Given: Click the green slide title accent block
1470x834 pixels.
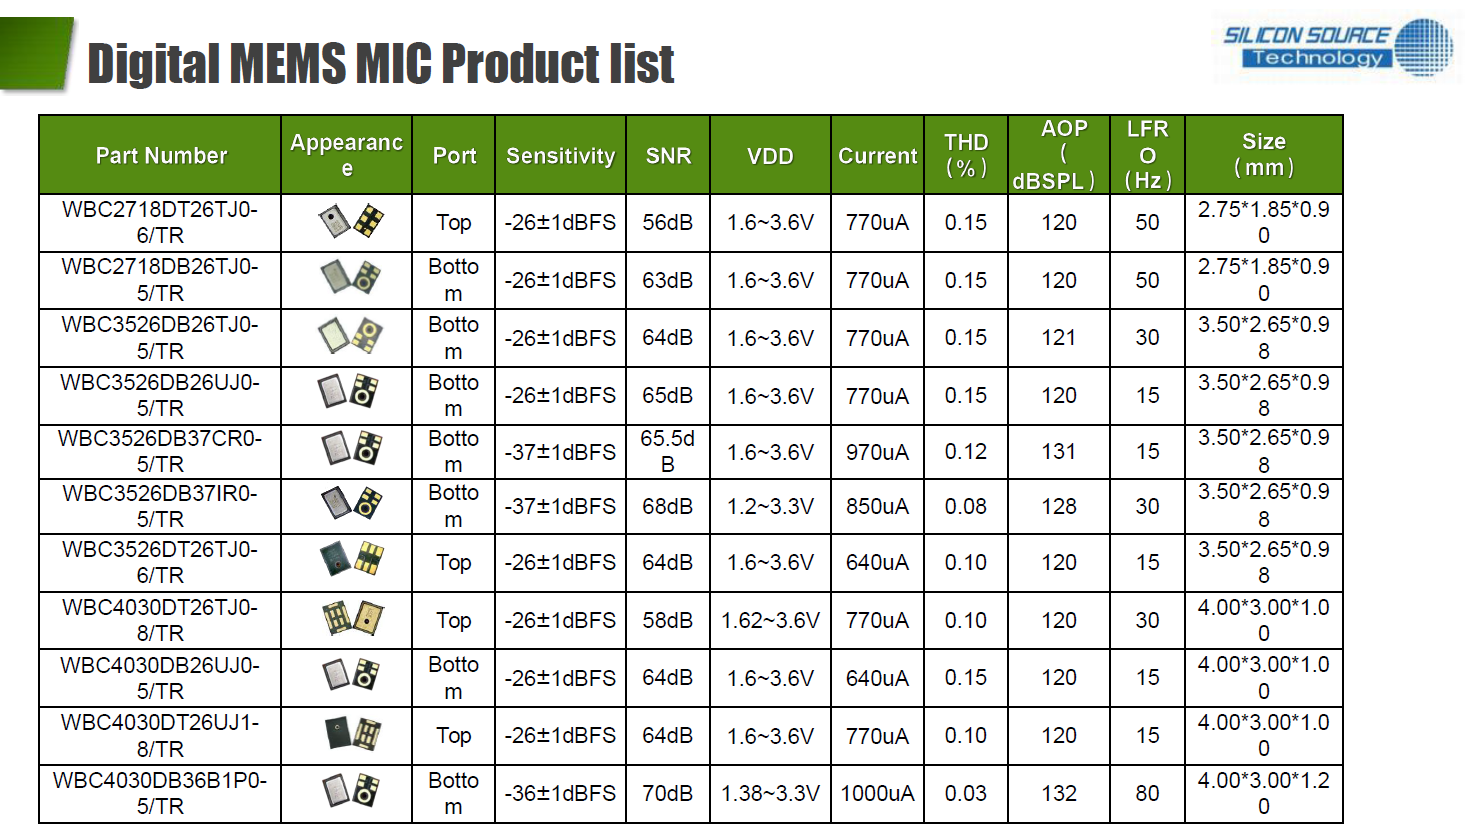Looking at the screenshot, I should [36, 53].
